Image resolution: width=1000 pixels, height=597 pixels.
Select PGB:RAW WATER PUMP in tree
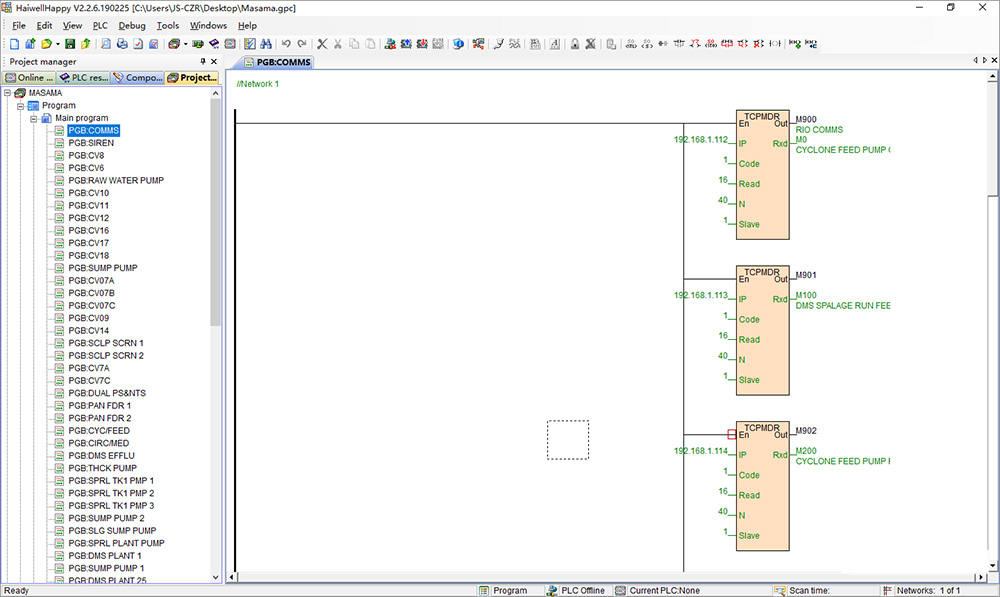click(116, 181)
